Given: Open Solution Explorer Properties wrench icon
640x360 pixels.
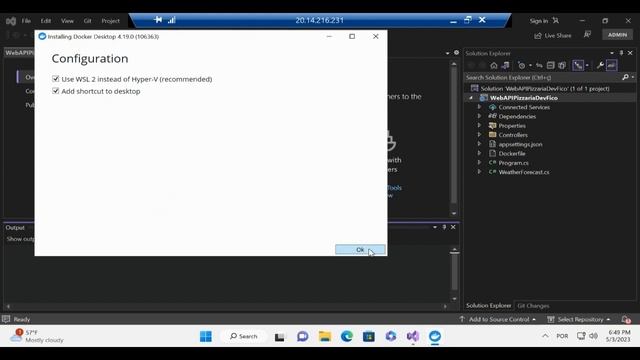Looking at the screenshot, I should pyautogui.click(x=600, y=65).
